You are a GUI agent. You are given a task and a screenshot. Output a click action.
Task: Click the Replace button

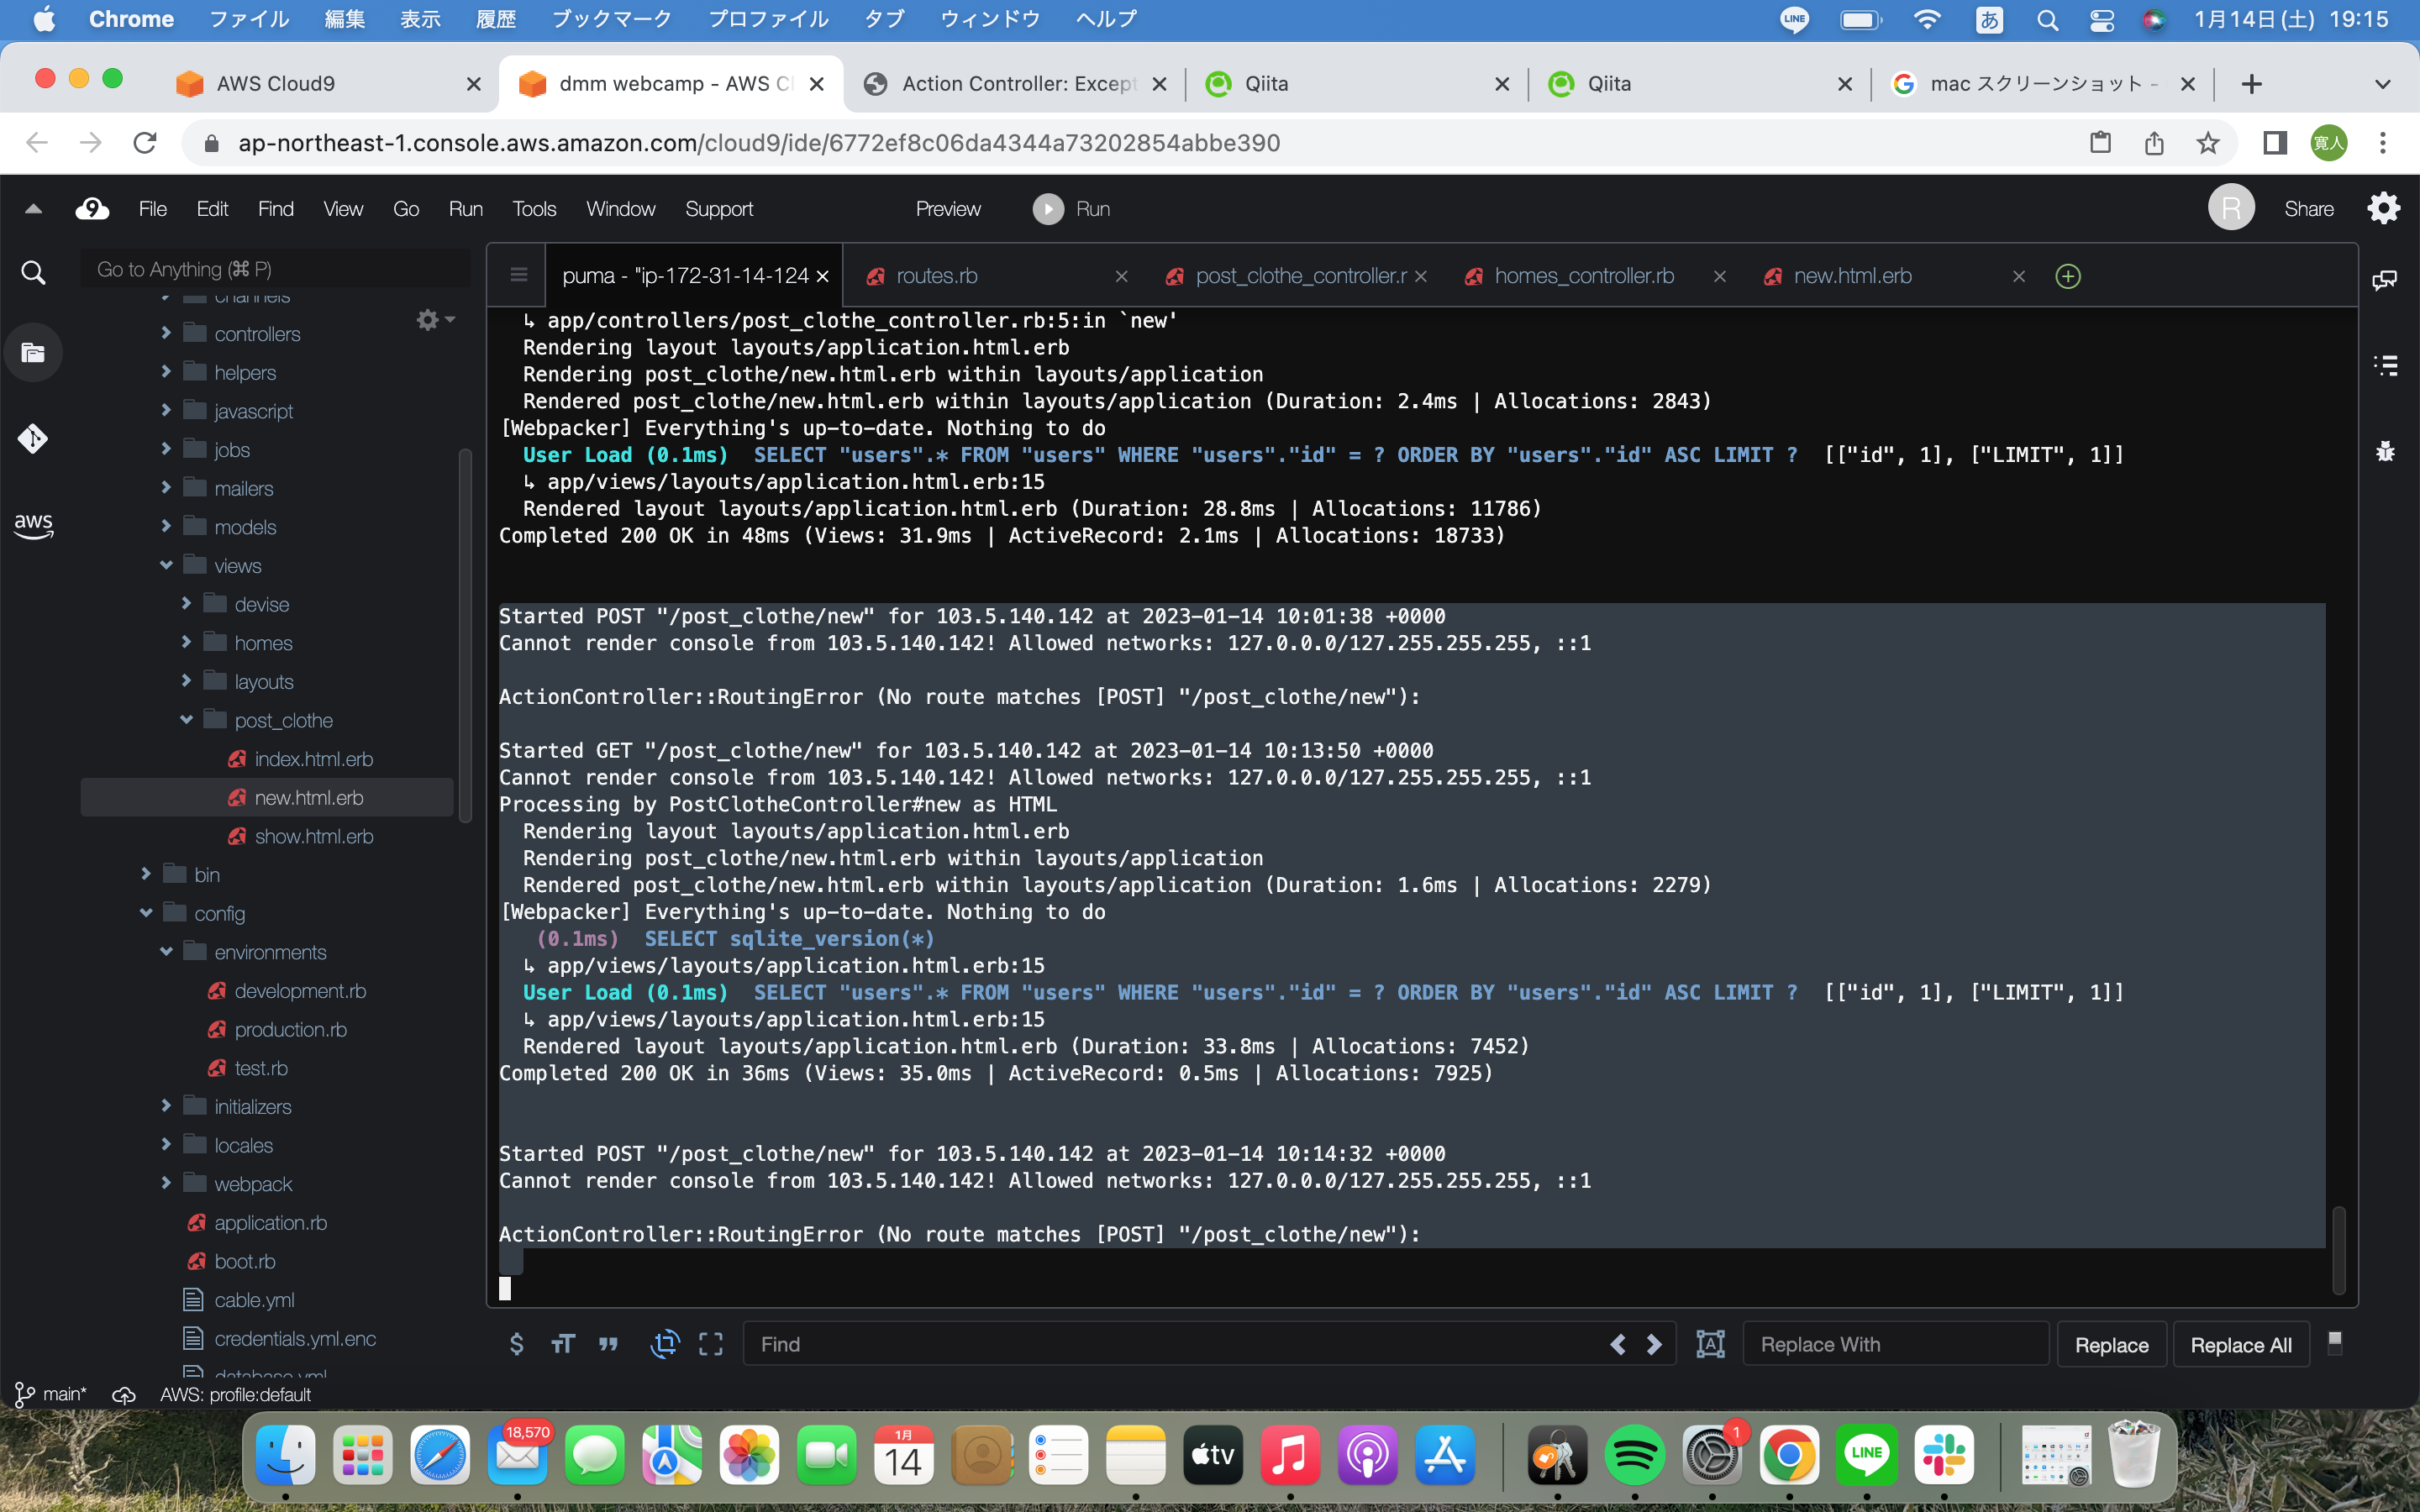[2111, 1345]
